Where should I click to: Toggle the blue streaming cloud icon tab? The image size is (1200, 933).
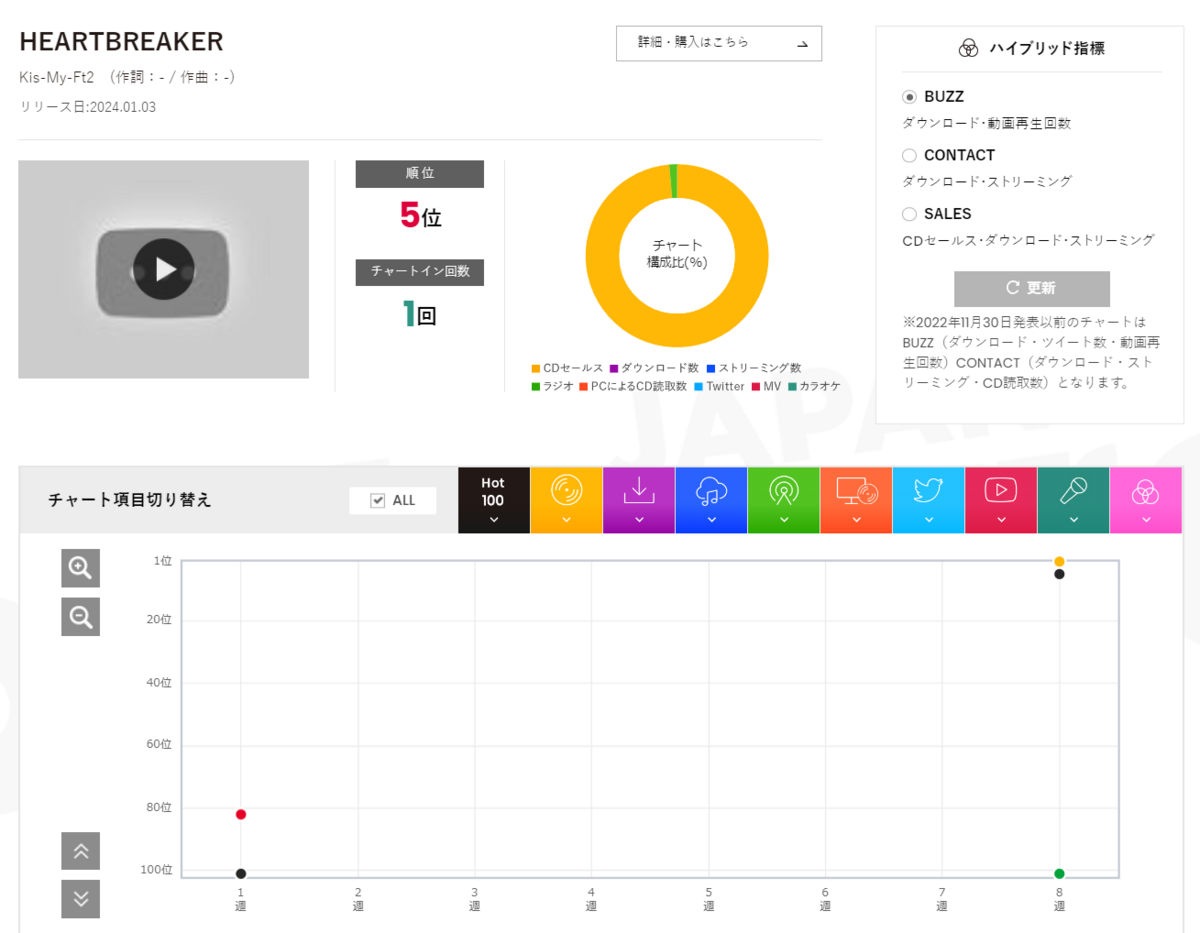click(x=711, y=499)
